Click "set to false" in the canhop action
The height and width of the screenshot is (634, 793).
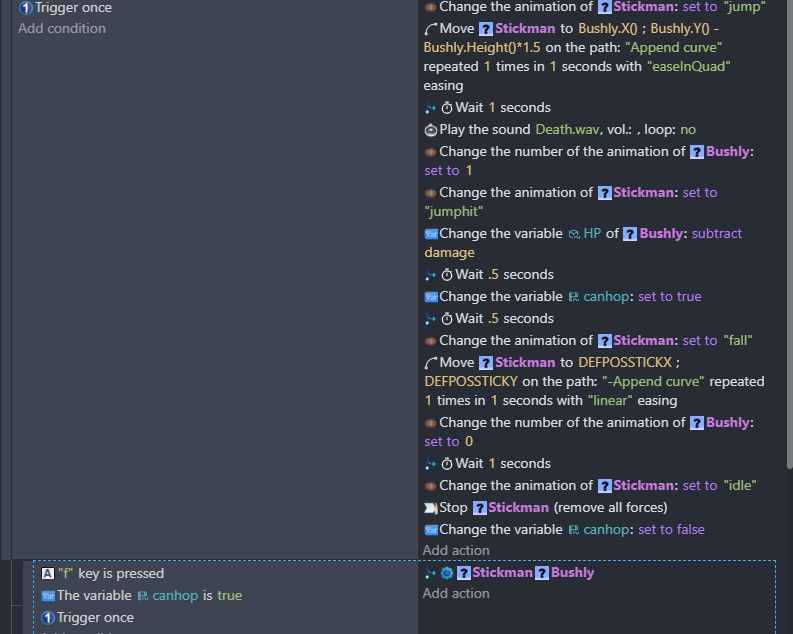point(671,529)
